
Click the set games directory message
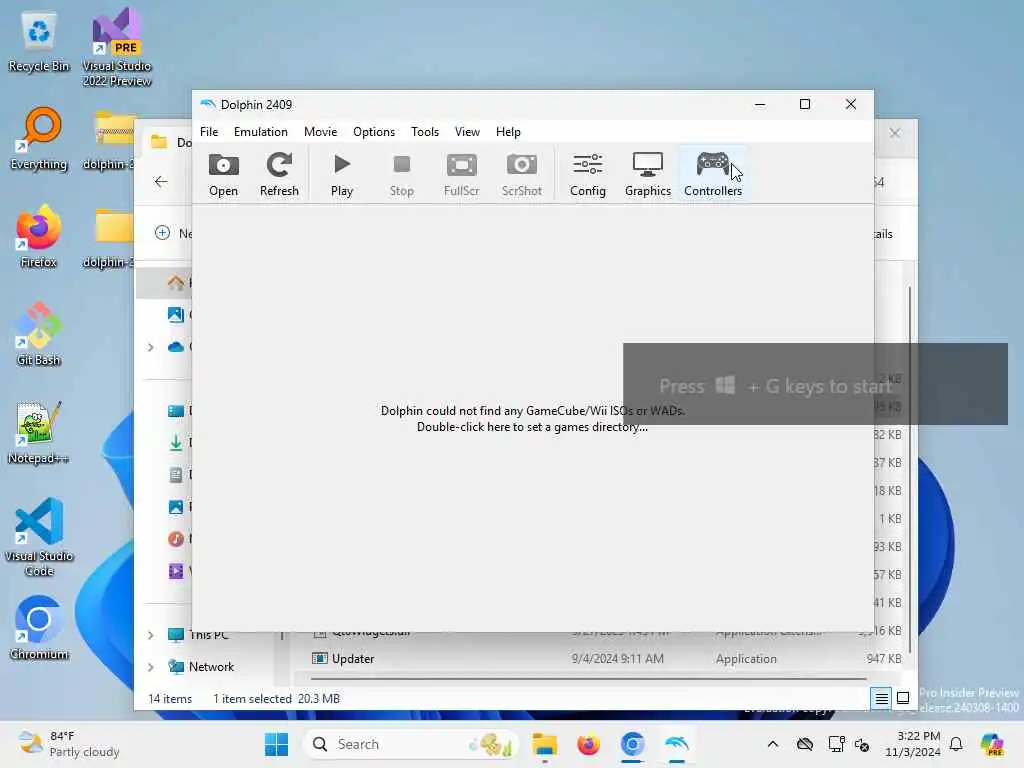pyautogui.click(x=532, y=419)
